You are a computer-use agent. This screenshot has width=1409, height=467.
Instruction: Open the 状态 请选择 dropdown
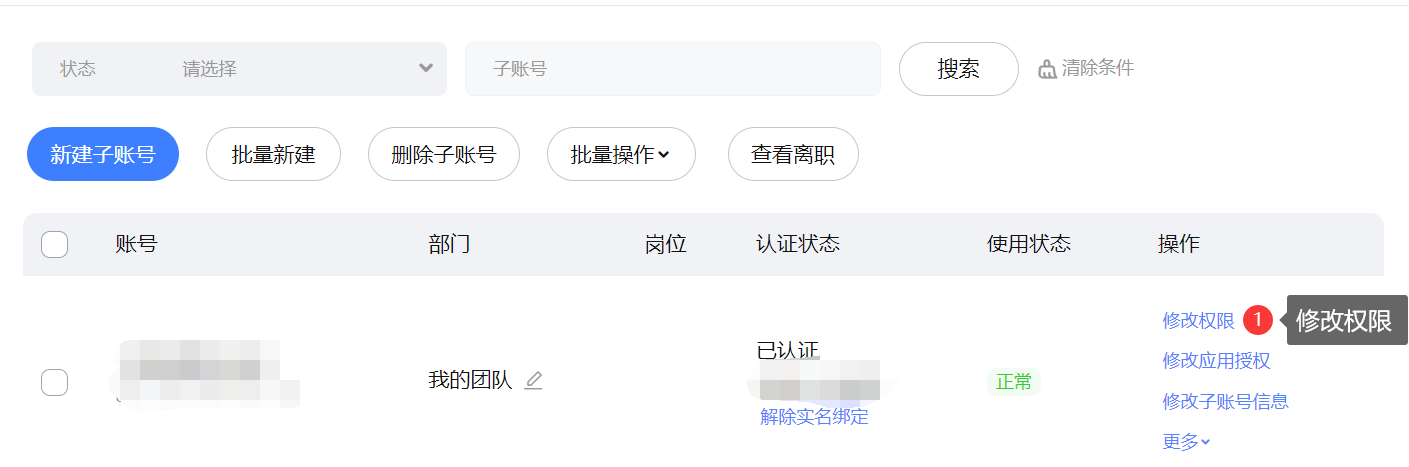239,69
